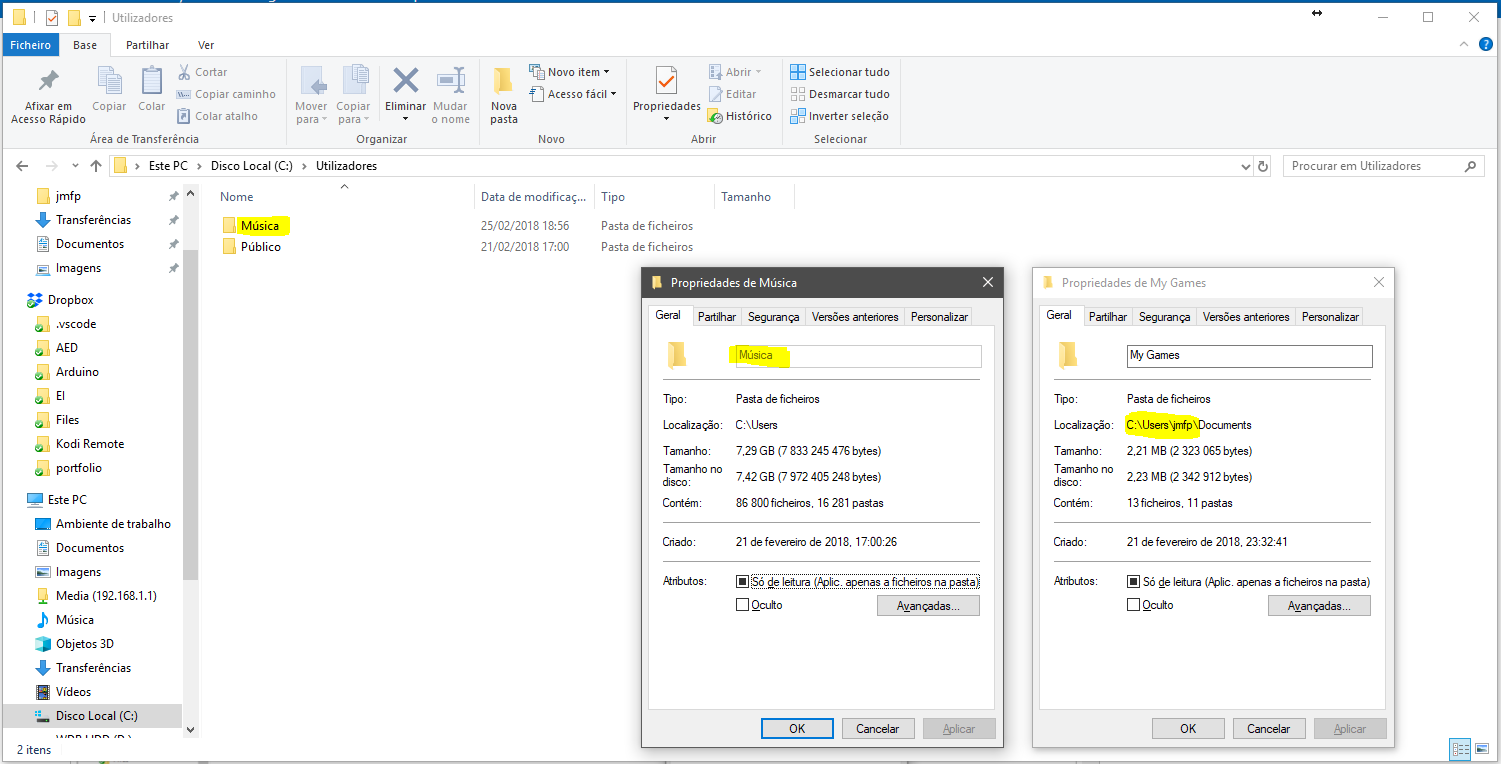Image resolution: width=1501 pixels, height=764 pixels.
Task: Open the Mover para dropdown
Action: click(x=312, y=96)
